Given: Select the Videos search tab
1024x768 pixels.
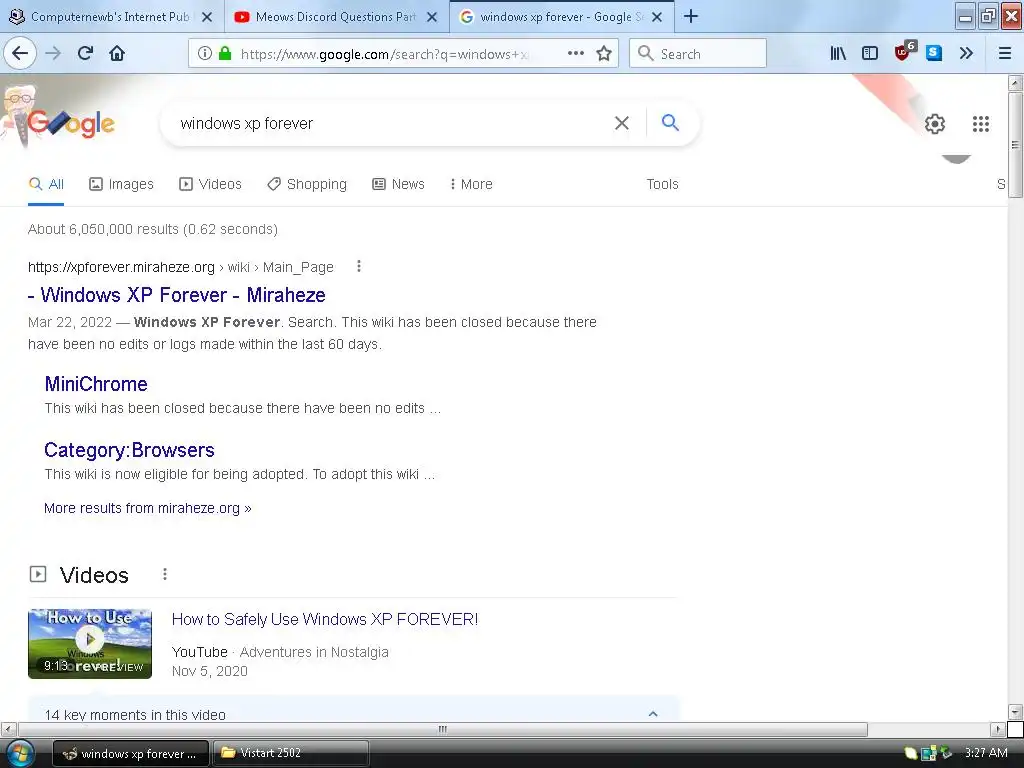Looking at the screenshot, I should tap(210, 184).
